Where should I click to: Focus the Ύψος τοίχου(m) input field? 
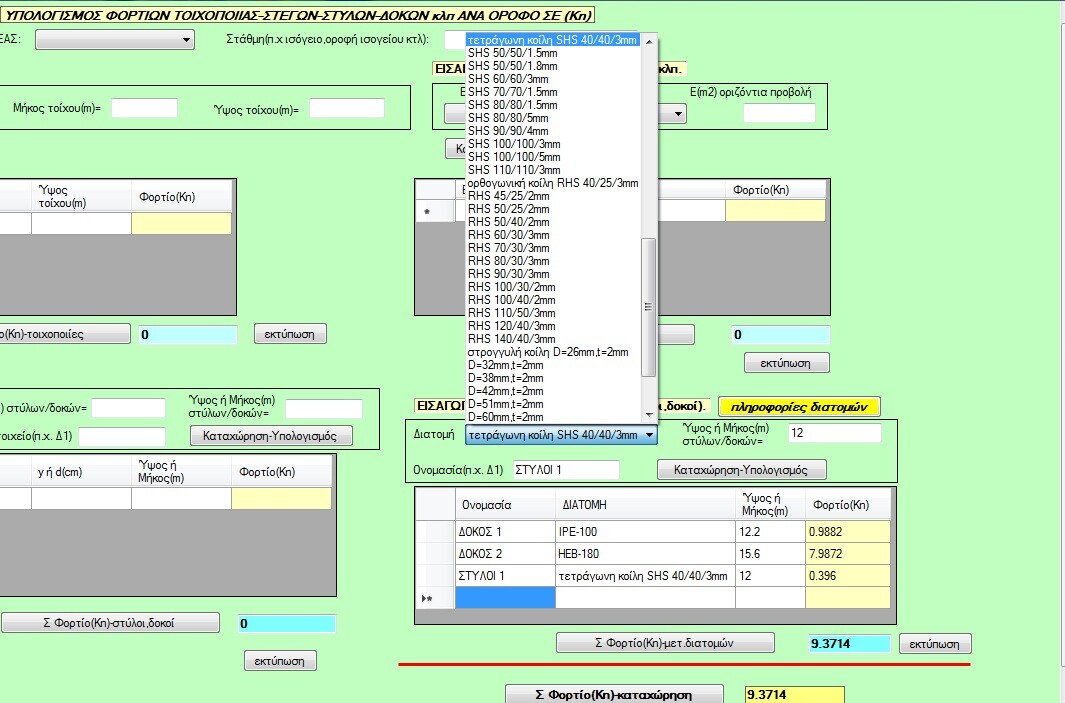pyautogui.click(x=346, y=108)
